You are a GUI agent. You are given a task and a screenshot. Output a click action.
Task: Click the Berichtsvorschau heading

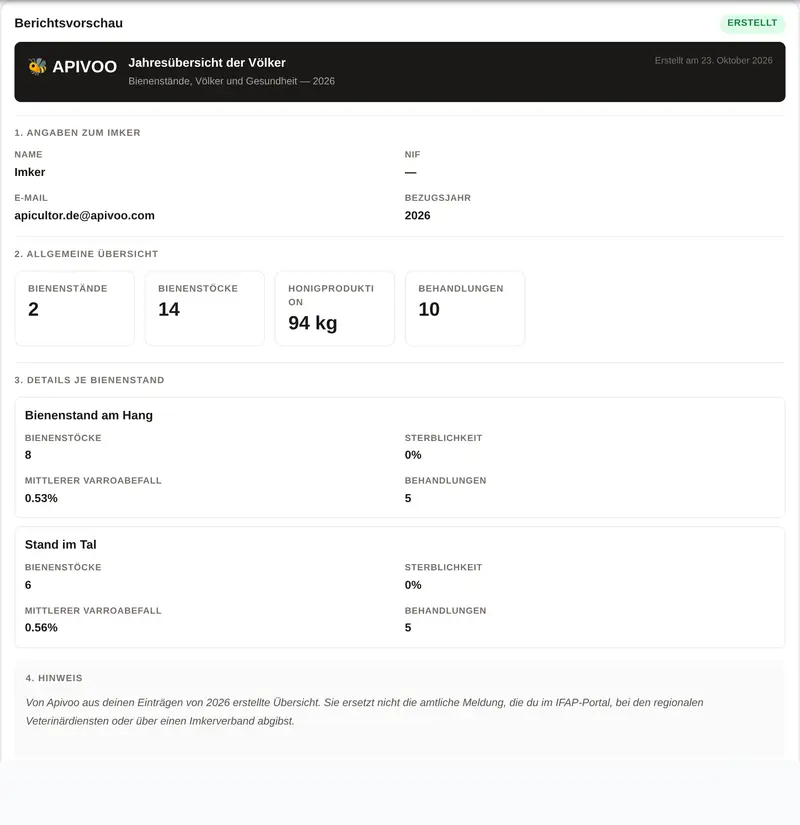click(68, 23)
